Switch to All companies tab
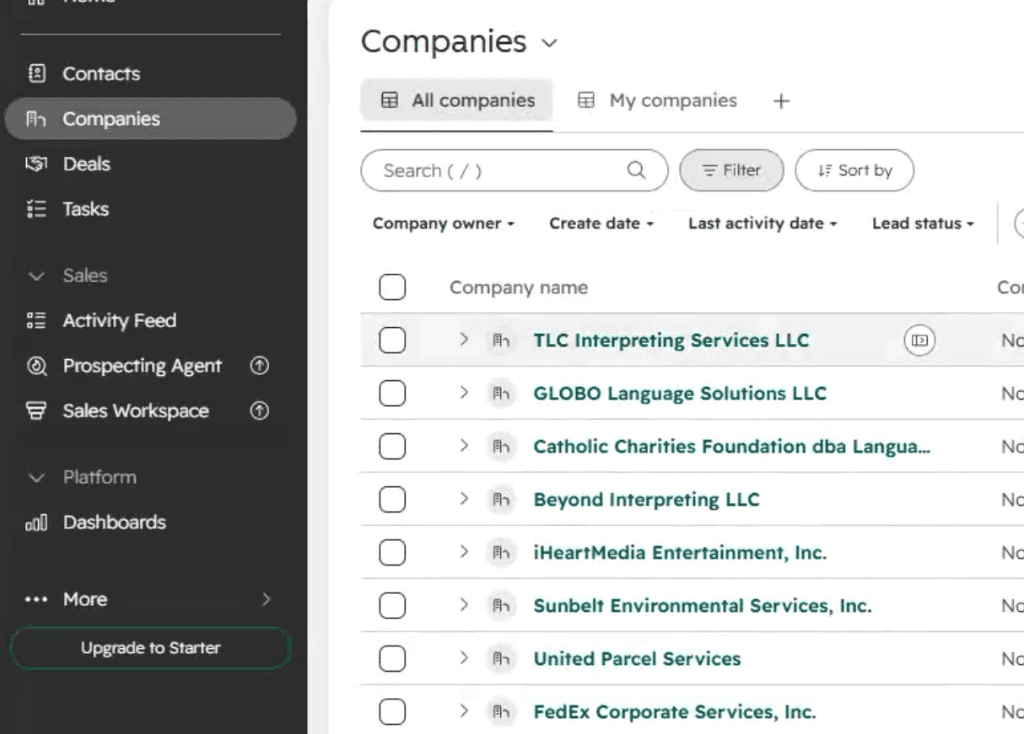The width and height of the screenshot is (1024, 734). point(456,101)
